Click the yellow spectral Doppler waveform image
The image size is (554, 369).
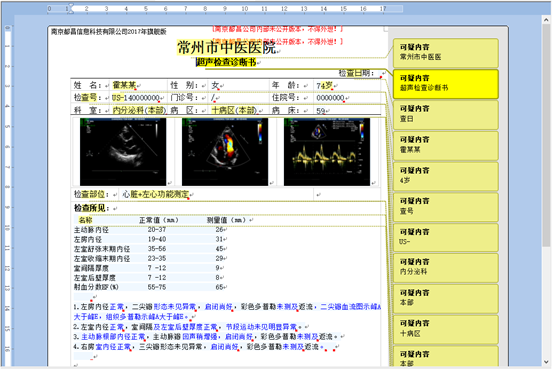tap(327, 152)
